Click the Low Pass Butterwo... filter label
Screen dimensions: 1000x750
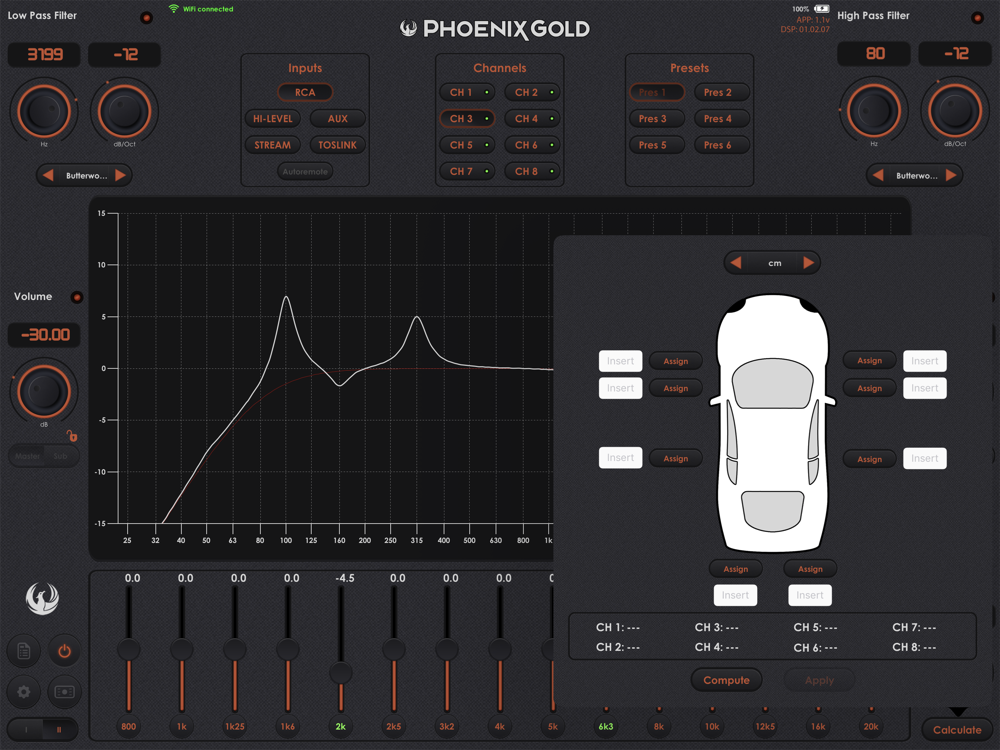(x=87, y=175)
